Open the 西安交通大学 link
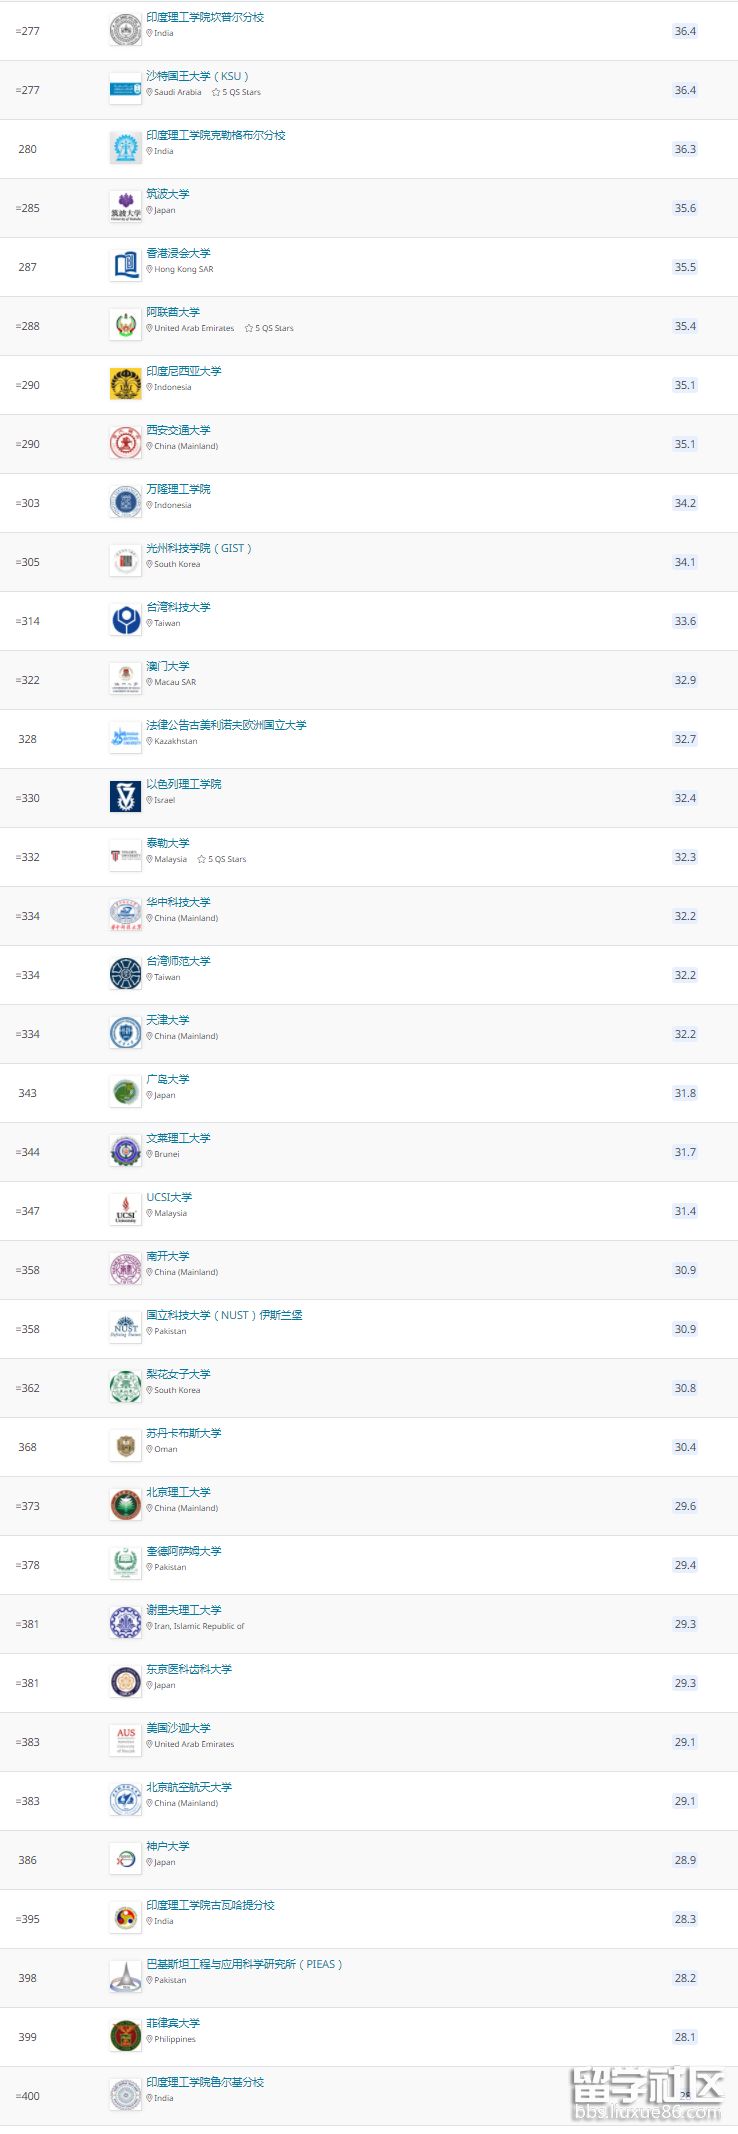Image resolution: width=738 pixels, height=2134 pixels. click(178, 430)
